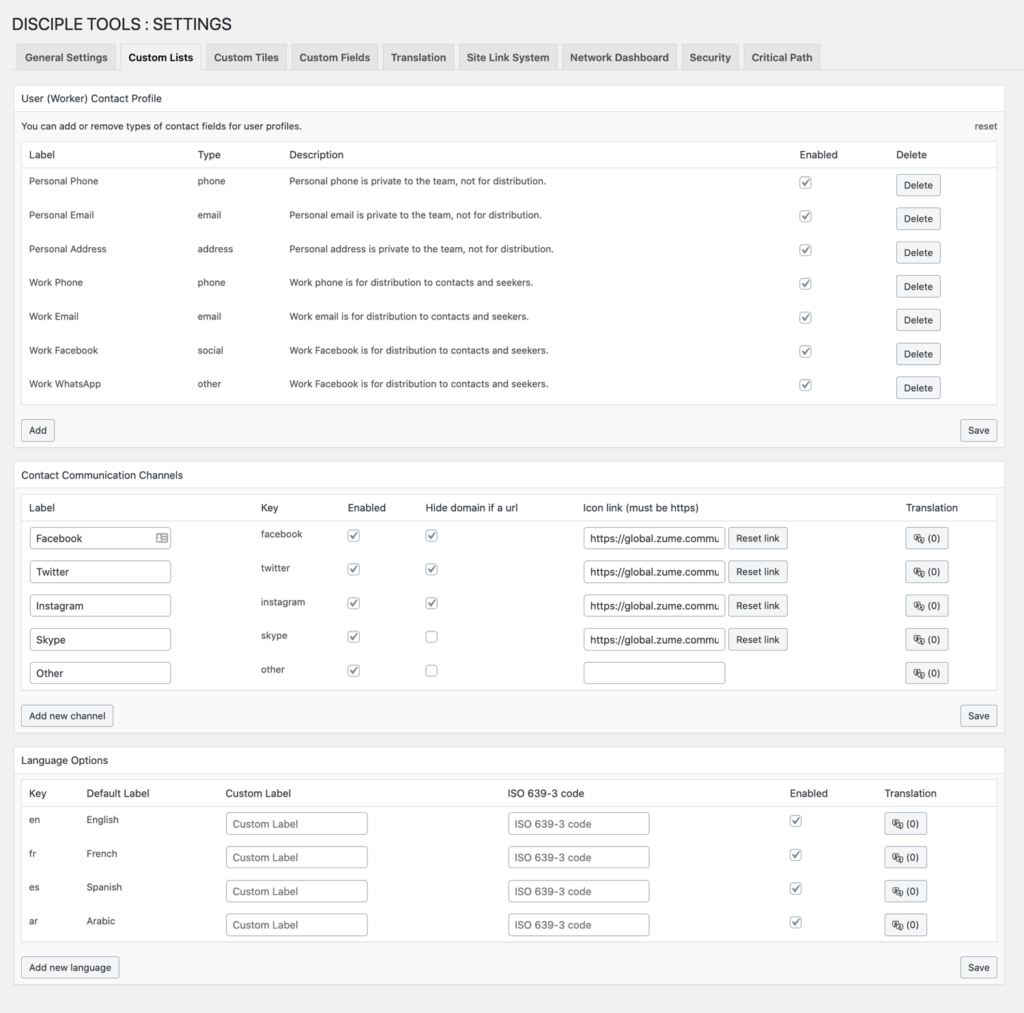Uncheck hide domain for the Twitter channel

[x=431, y=568]
